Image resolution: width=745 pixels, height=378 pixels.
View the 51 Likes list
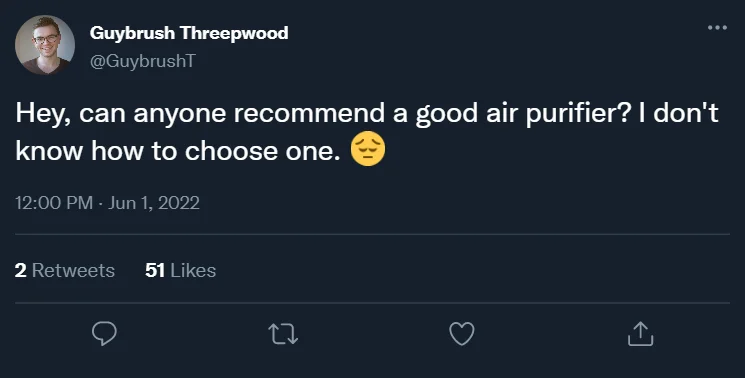point(180,270)
